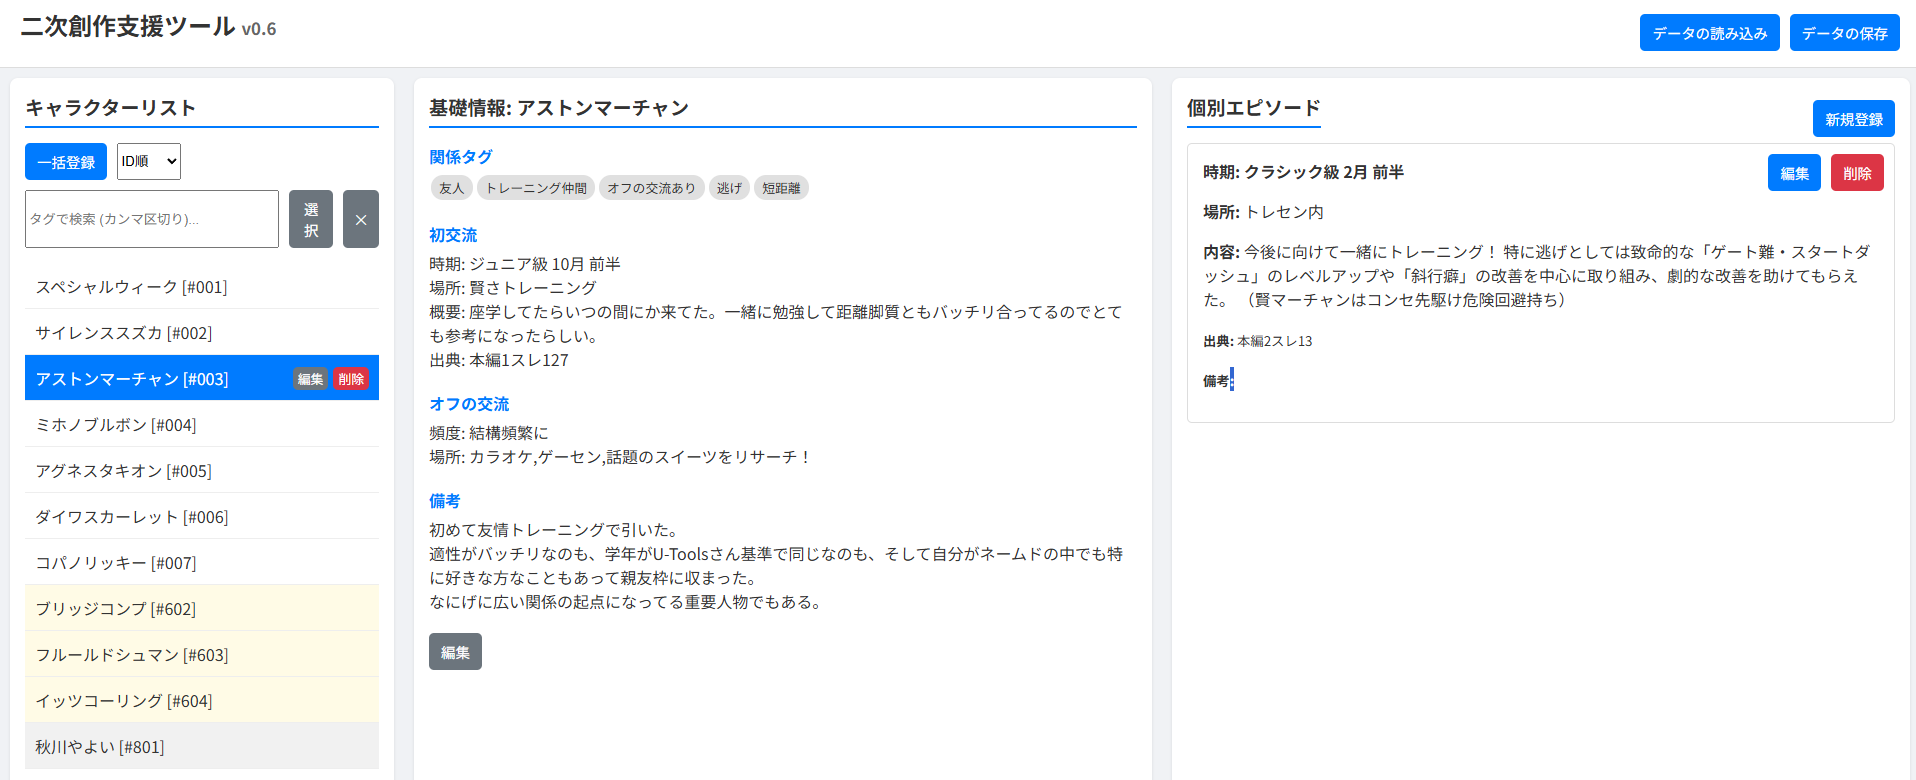Open the ID順 sort dropdown

148,162
